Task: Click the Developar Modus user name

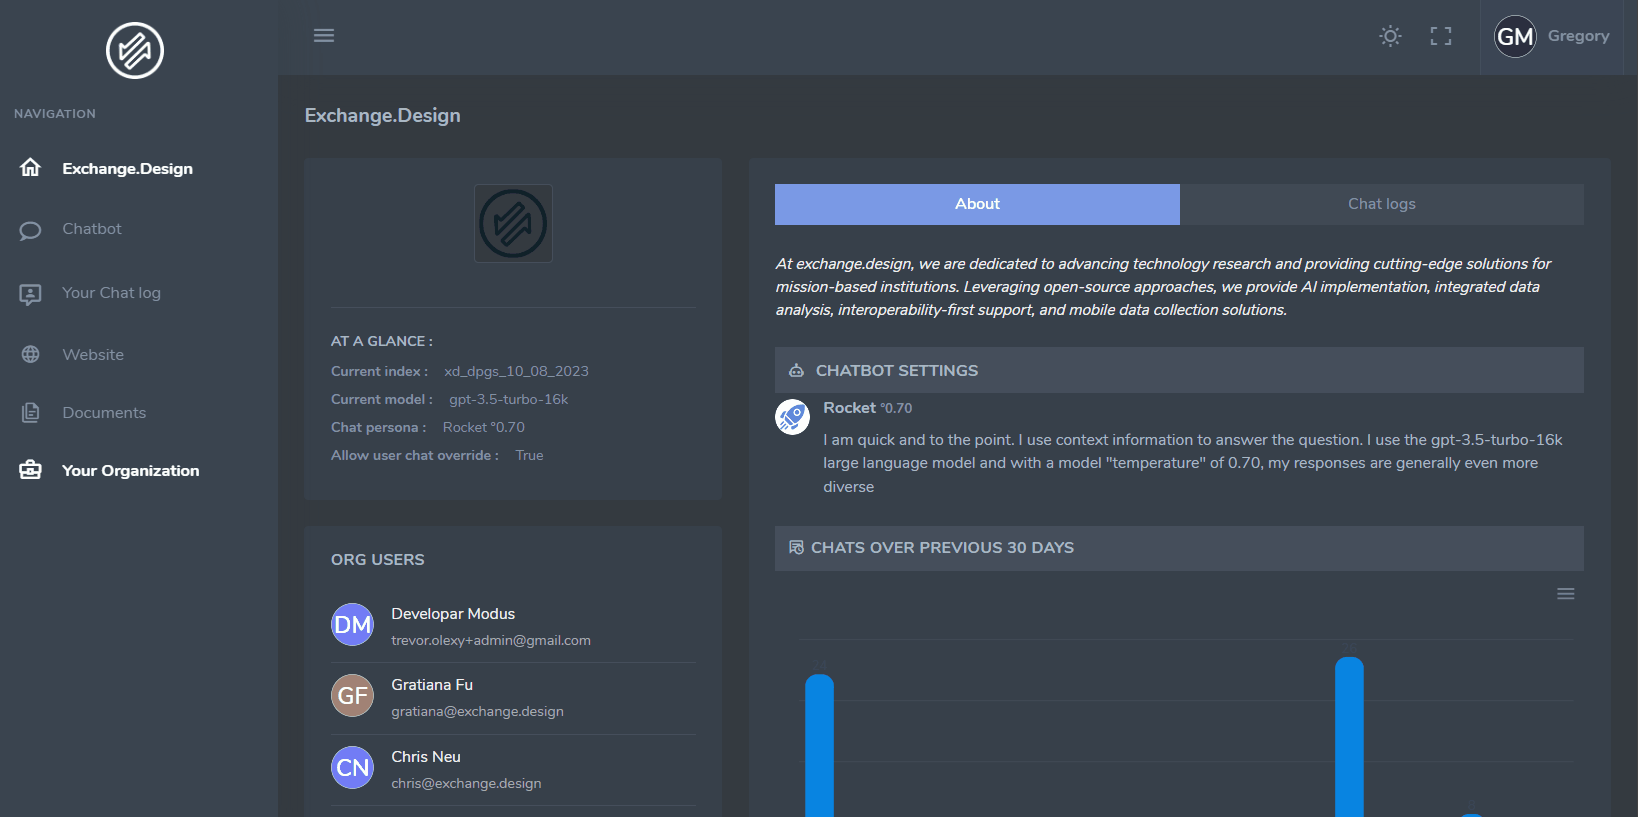Action: coord(453,614)
